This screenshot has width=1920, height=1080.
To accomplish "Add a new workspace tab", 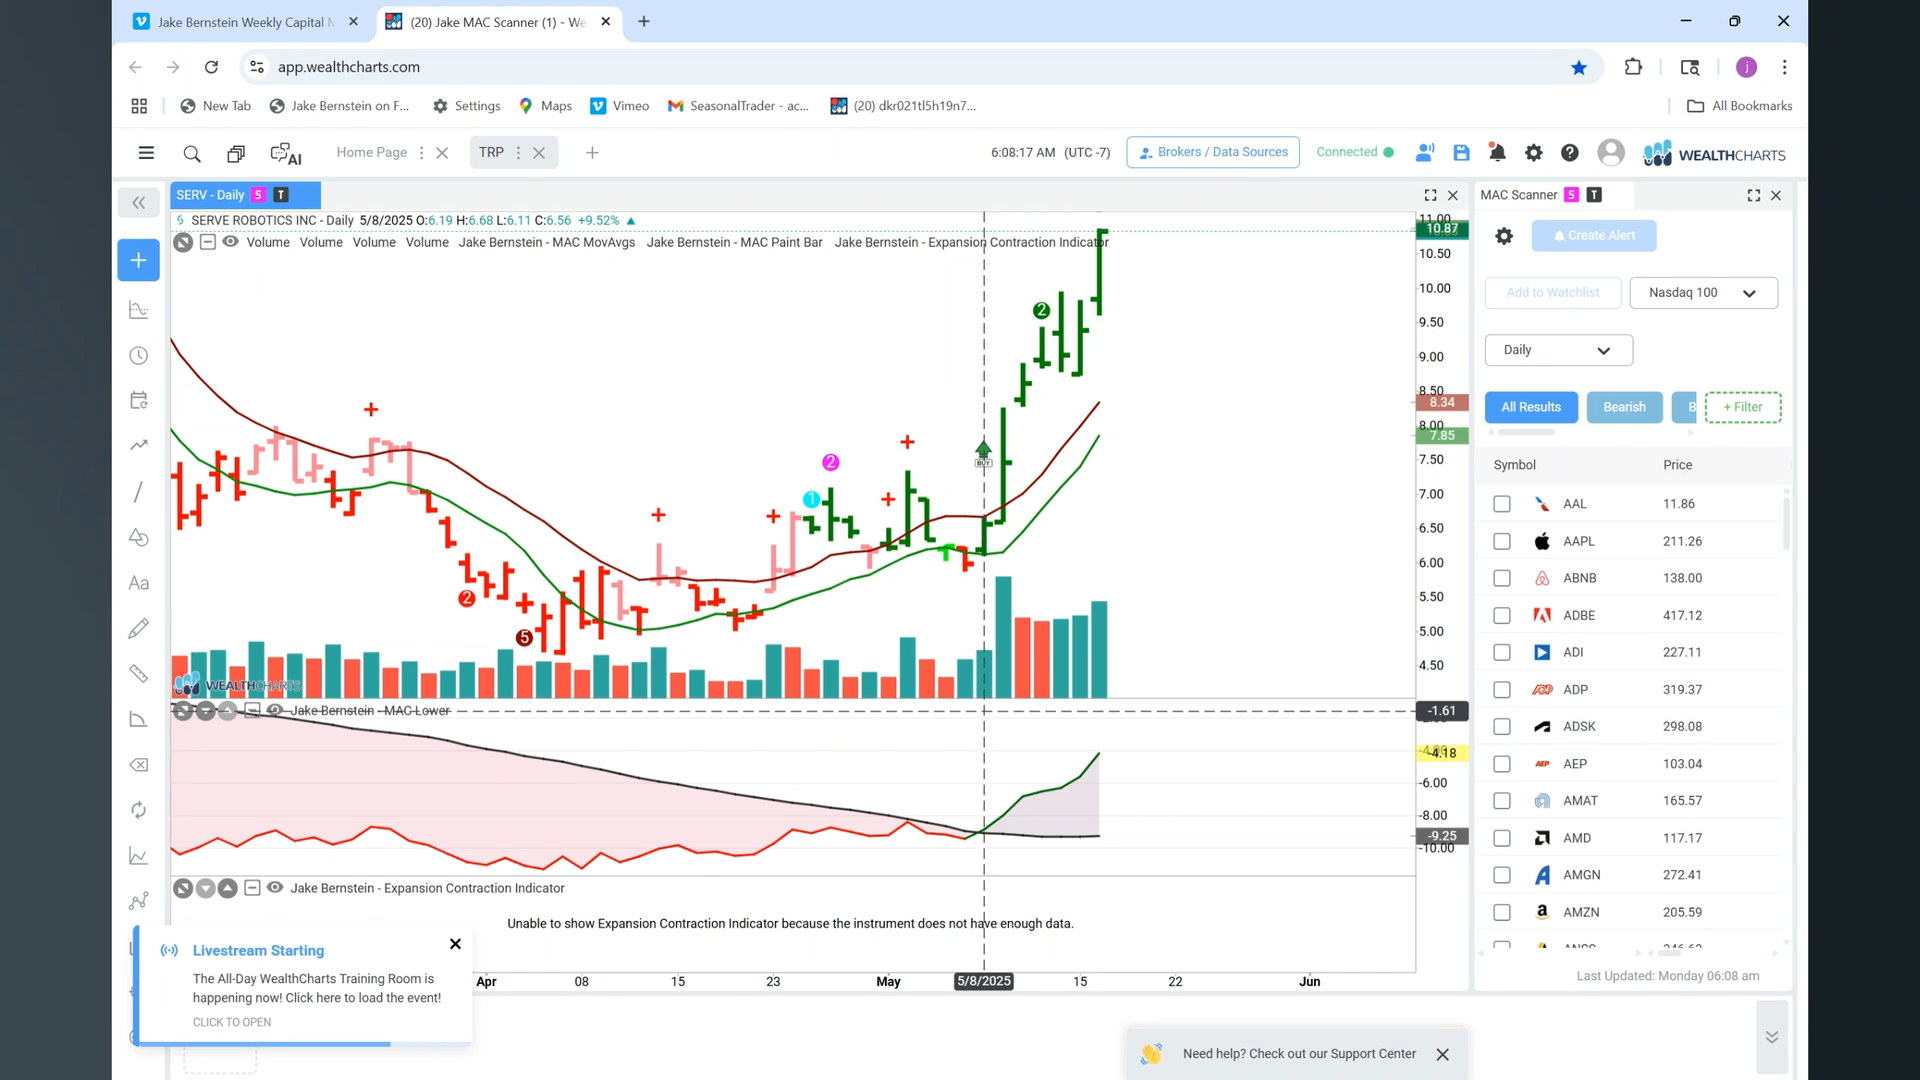I will [x=592, y=153].
